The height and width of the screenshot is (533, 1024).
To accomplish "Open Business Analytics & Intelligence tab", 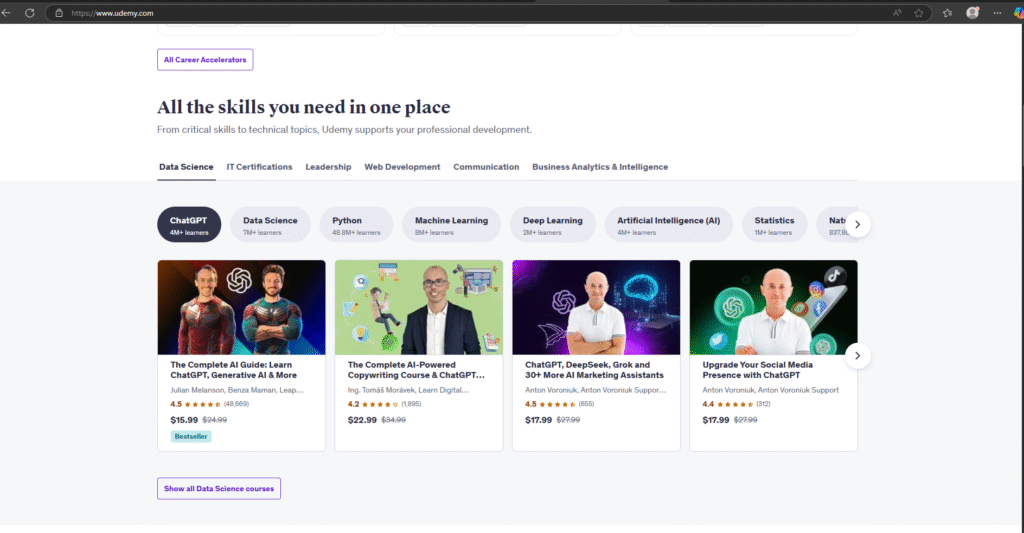I will [600, 167].
